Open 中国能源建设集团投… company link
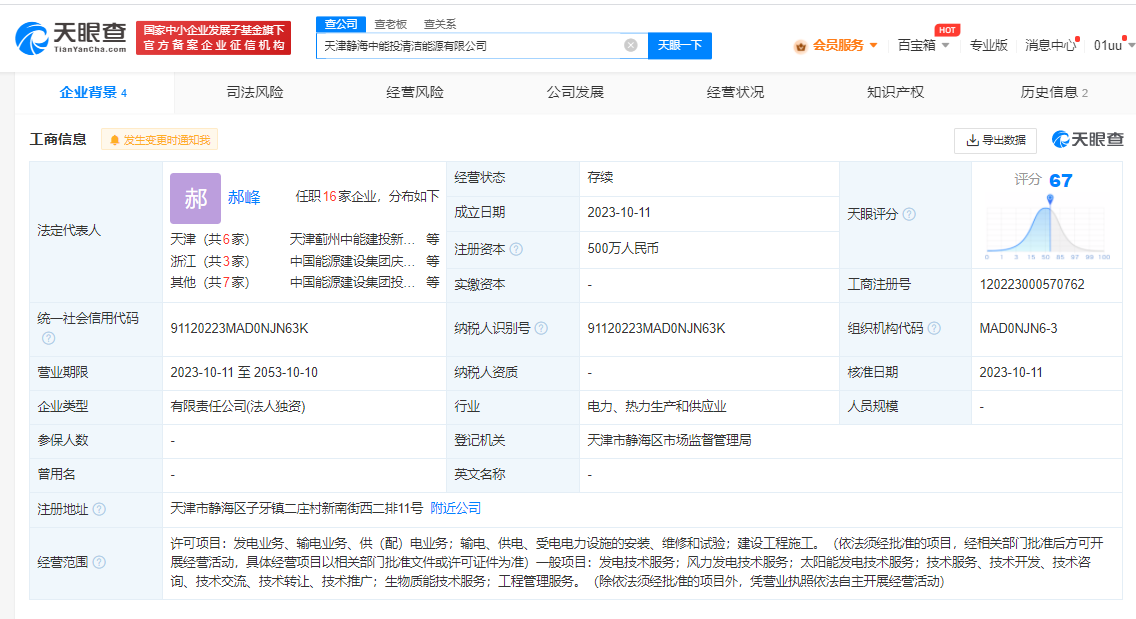The height and width of the screenshot is (619, 1136). click(x=353, y=283)
